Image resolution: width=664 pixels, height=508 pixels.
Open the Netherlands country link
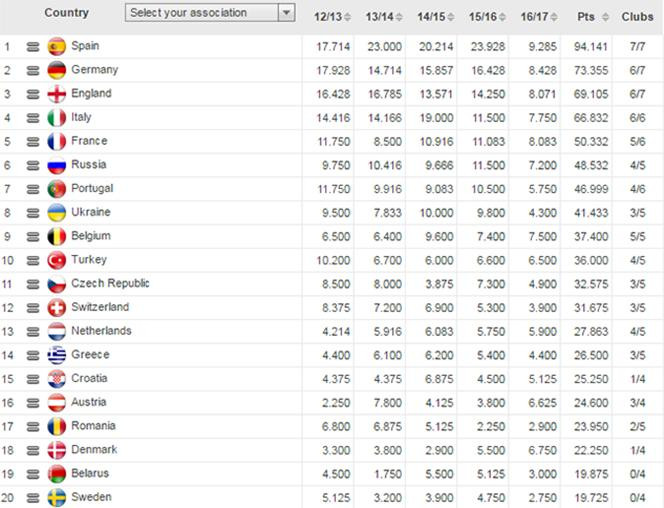(x=100, y=331)
